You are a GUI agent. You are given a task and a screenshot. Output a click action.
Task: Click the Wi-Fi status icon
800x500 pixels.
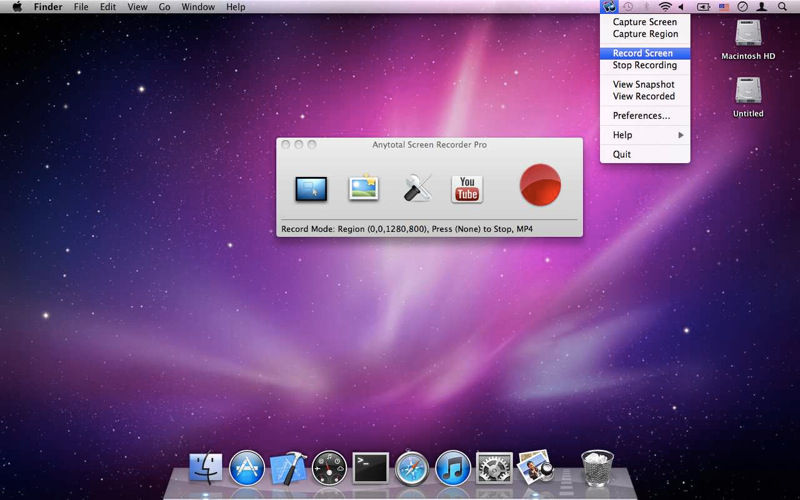tap(665, 7)
